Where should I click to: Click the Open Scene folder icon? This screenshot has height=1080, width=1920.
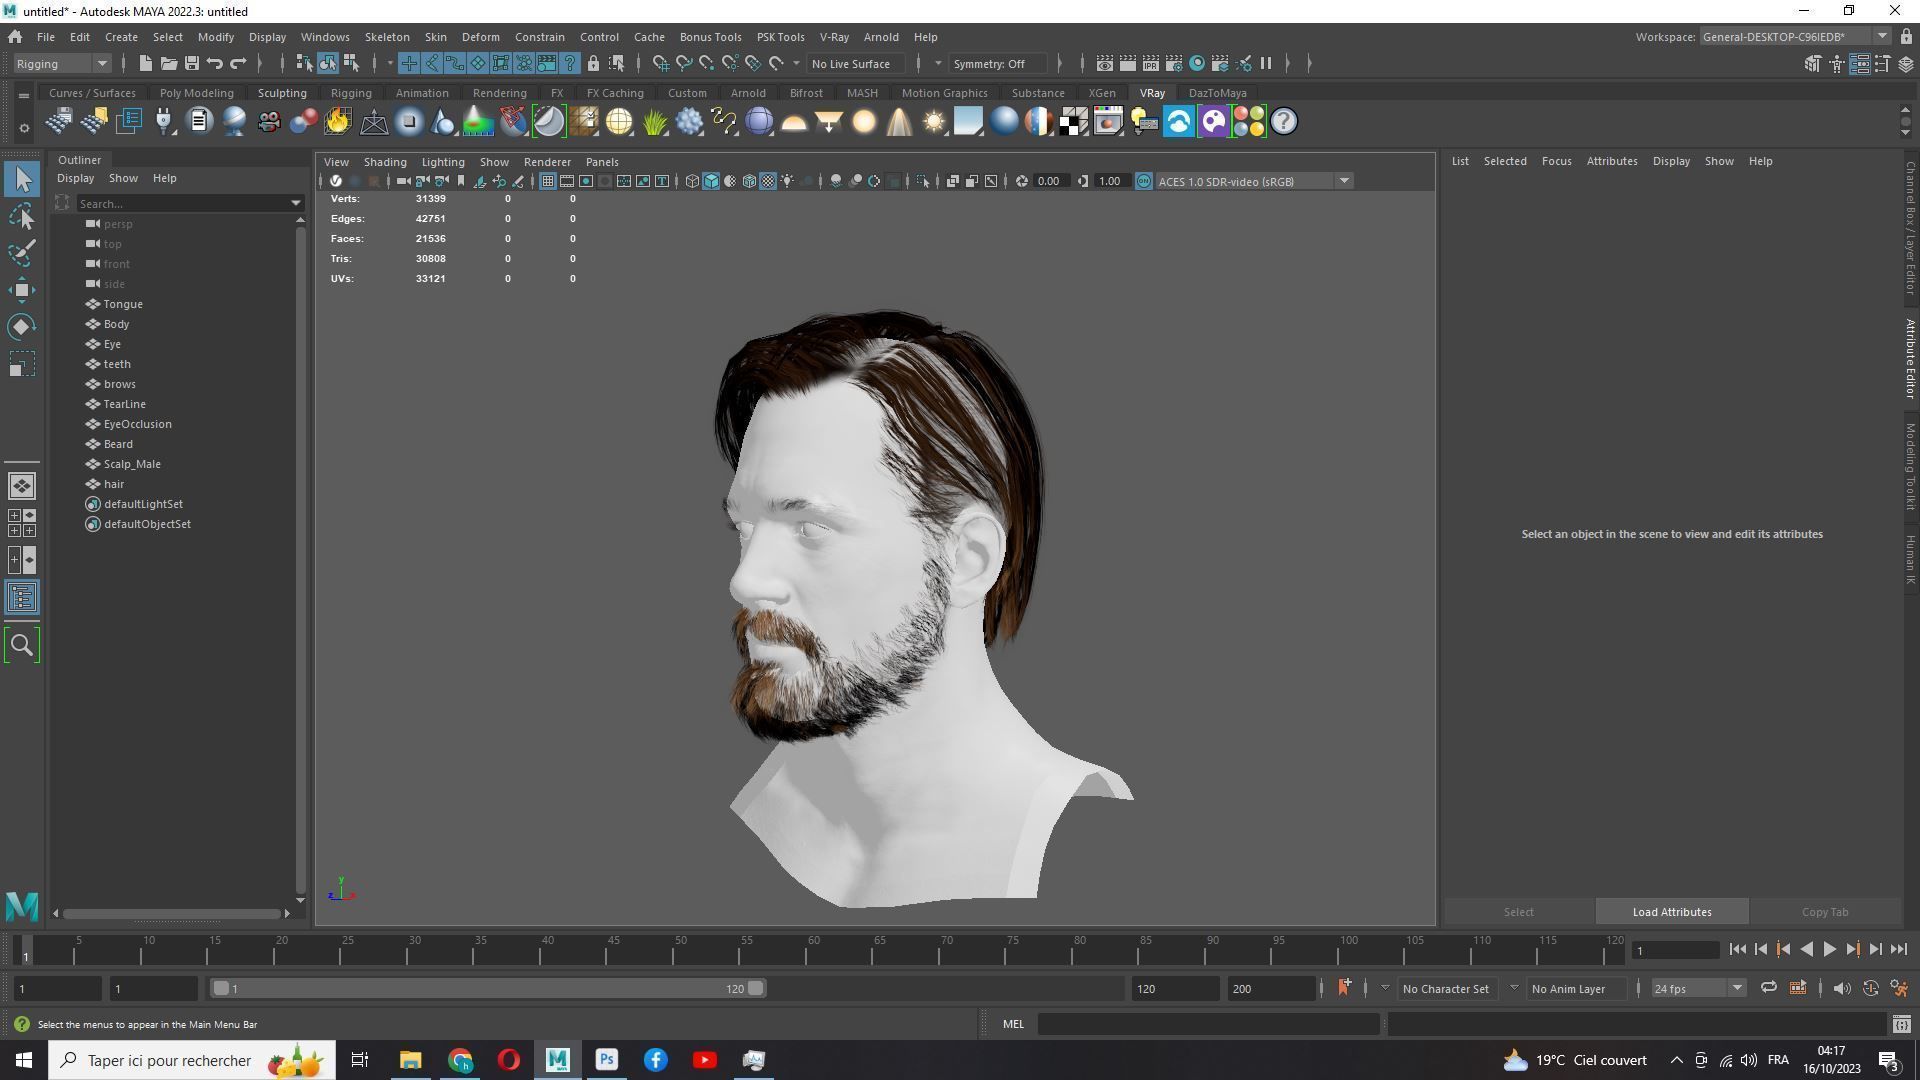168,64
